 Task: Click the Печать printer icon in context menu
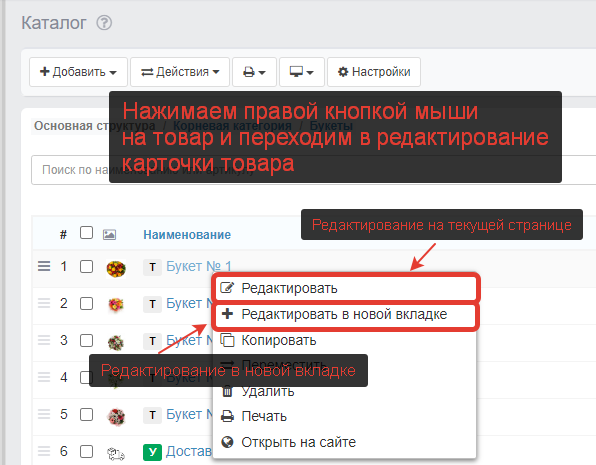click(x=227, y=416)
